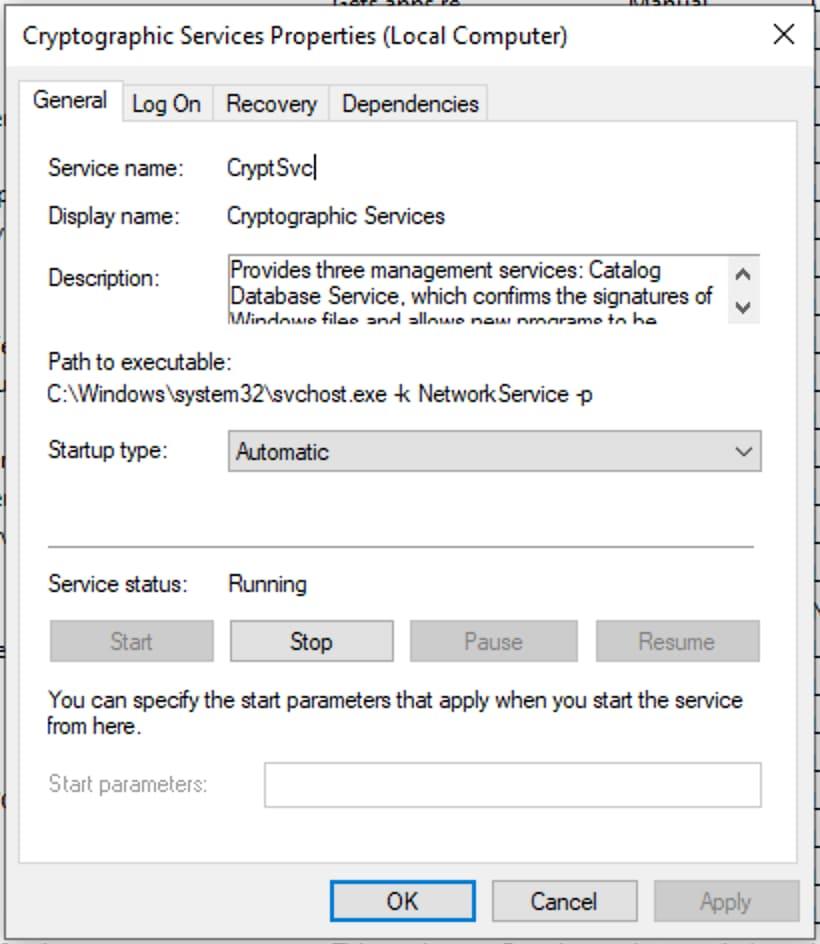Open the Dependencies tab
This screenshot has height=944, width=820.
point(410,104)
